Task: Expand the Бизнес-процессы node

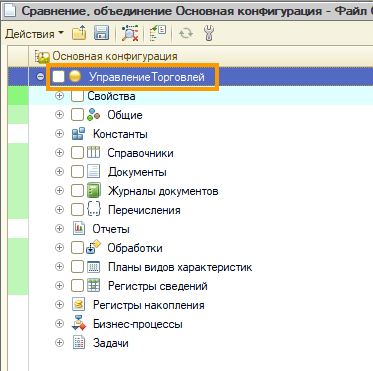Action: tap(59, 323)
